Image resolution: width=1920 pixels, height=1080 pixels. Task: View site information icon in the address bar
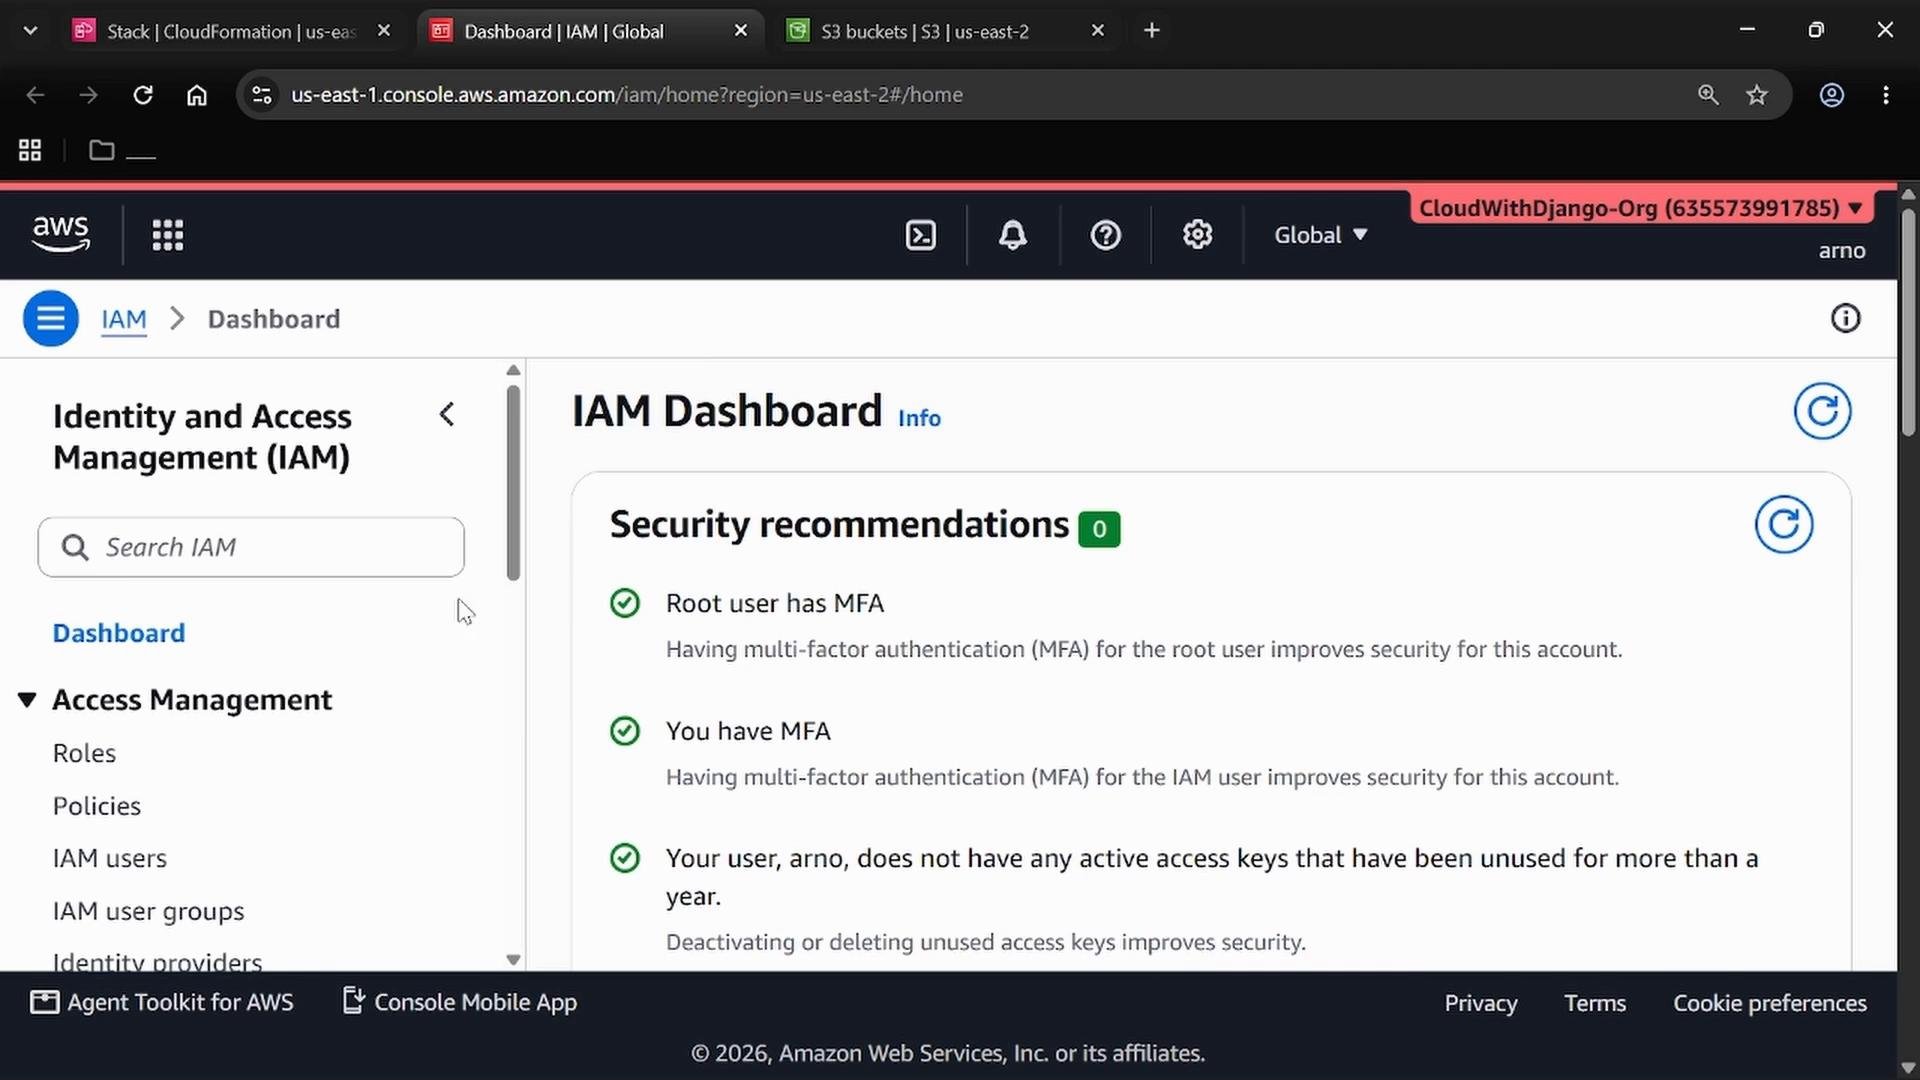point(262,95)
